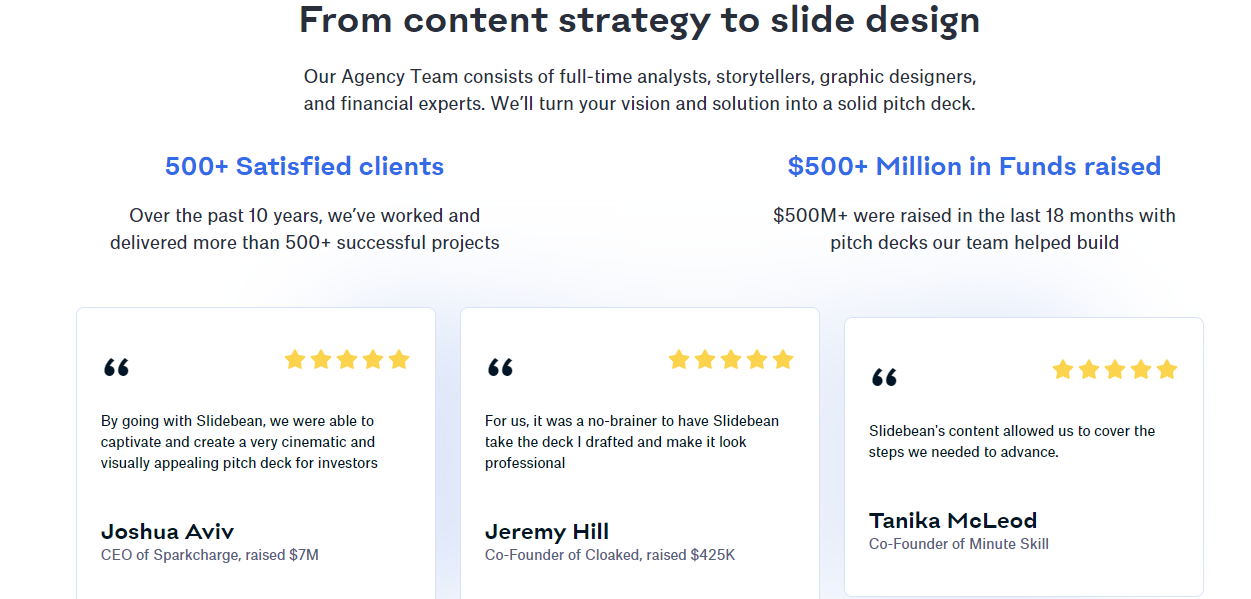
Task: Click the '500+ Satisfied clients' heading
Action: [x=305, y=166]
